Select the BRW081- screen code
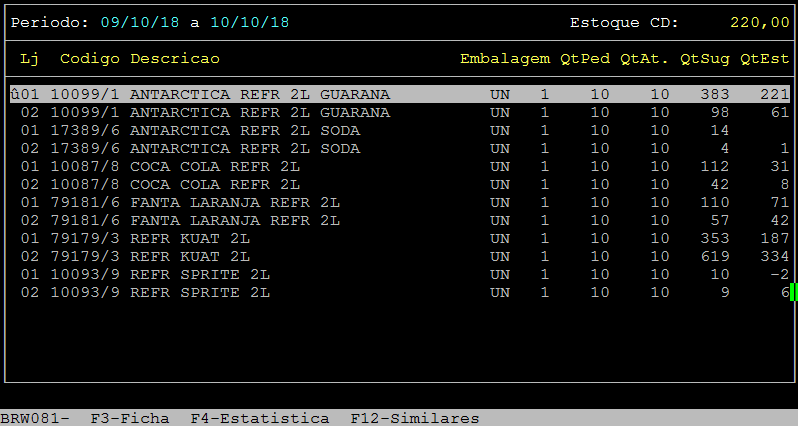 coord(35,418)
